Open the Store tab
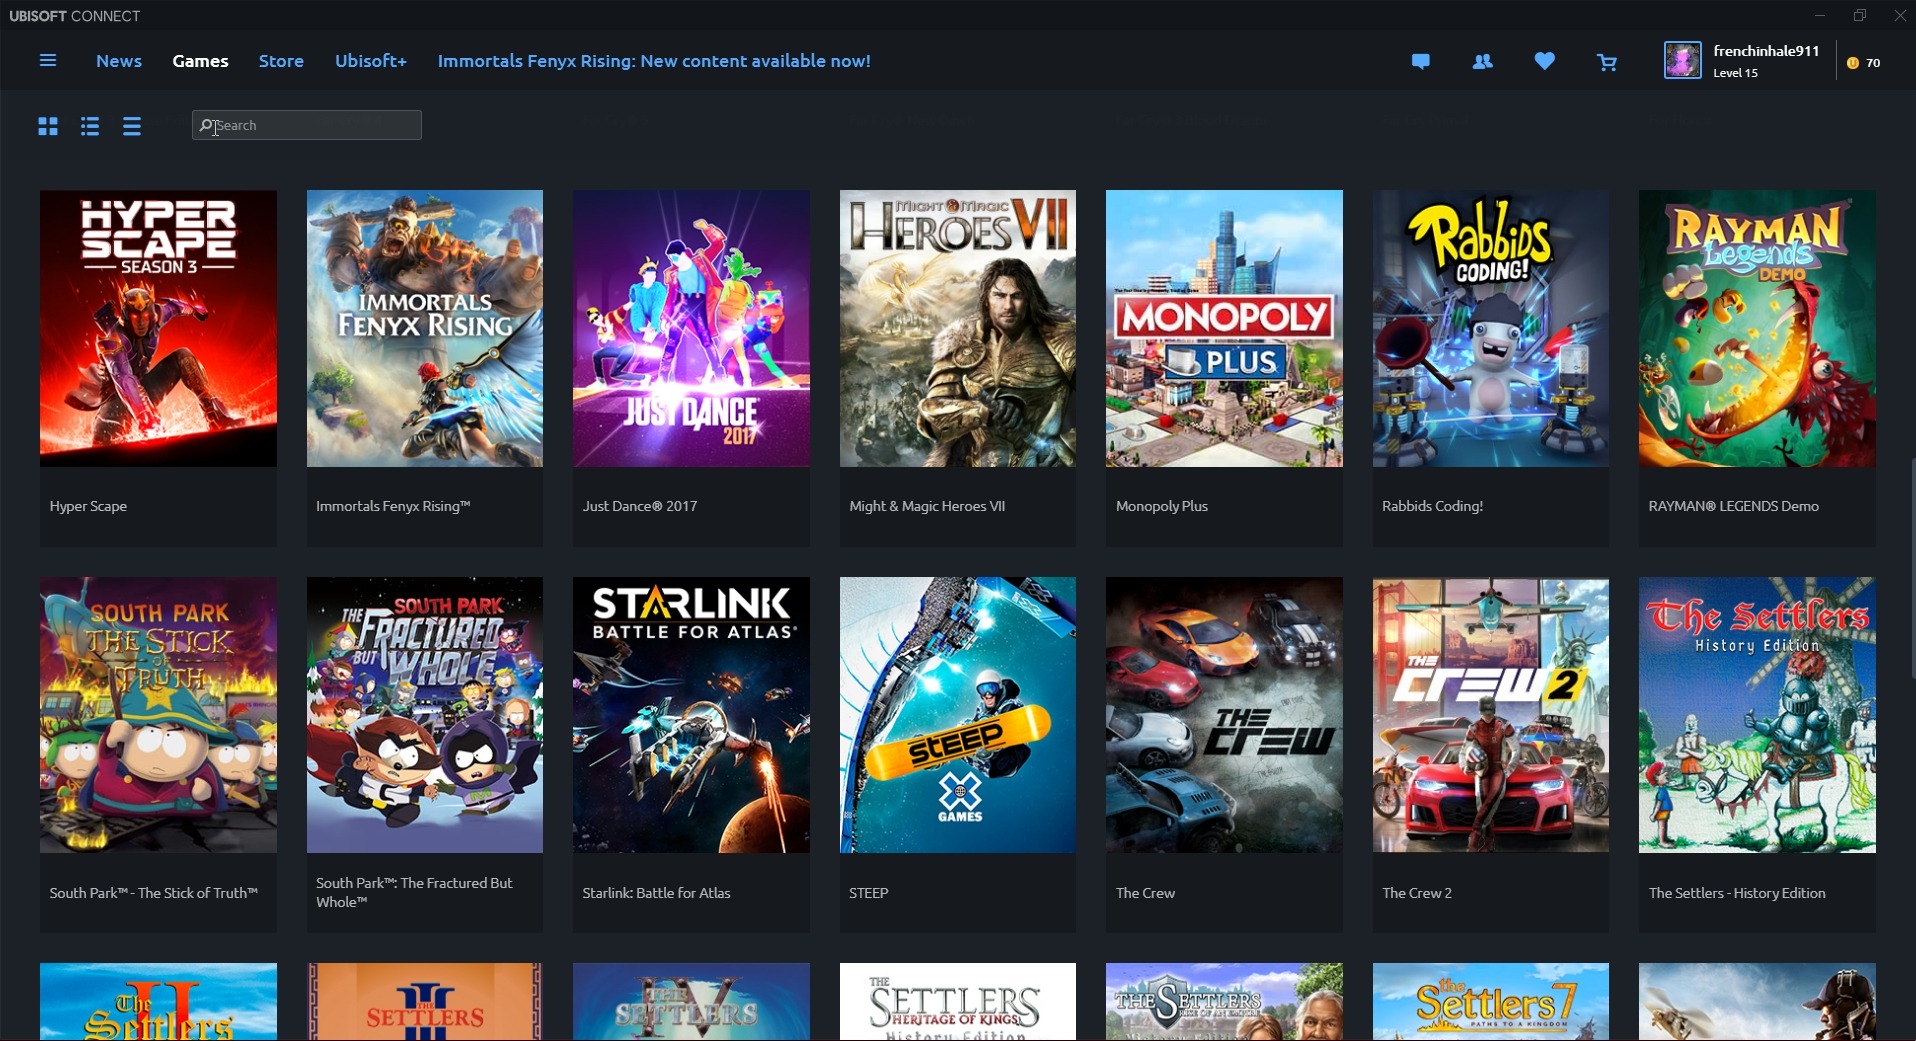Image resolution: width=1916 pixels, height=1041 pixels. [x=281, y=61]
